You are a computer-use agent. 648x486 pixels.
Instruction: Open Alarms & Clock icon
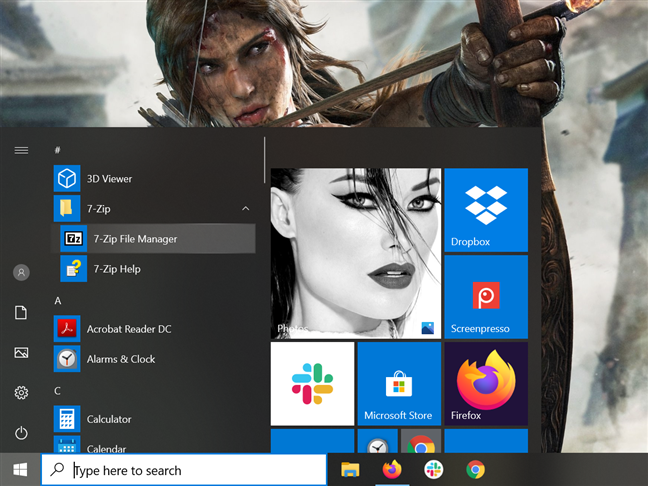pyautogui.click(x=67, y=359)
